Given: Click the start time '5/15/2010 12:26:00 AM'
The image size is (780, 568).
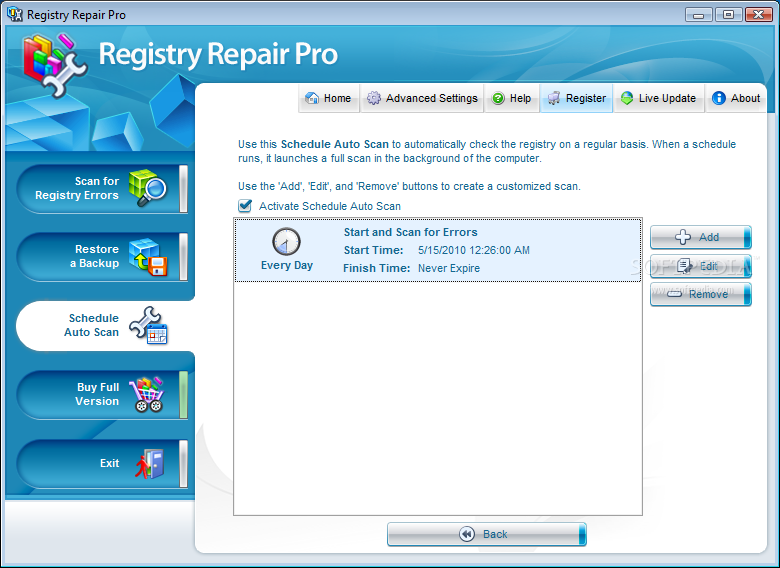Looking at the screenshot, I should [474, 250].
